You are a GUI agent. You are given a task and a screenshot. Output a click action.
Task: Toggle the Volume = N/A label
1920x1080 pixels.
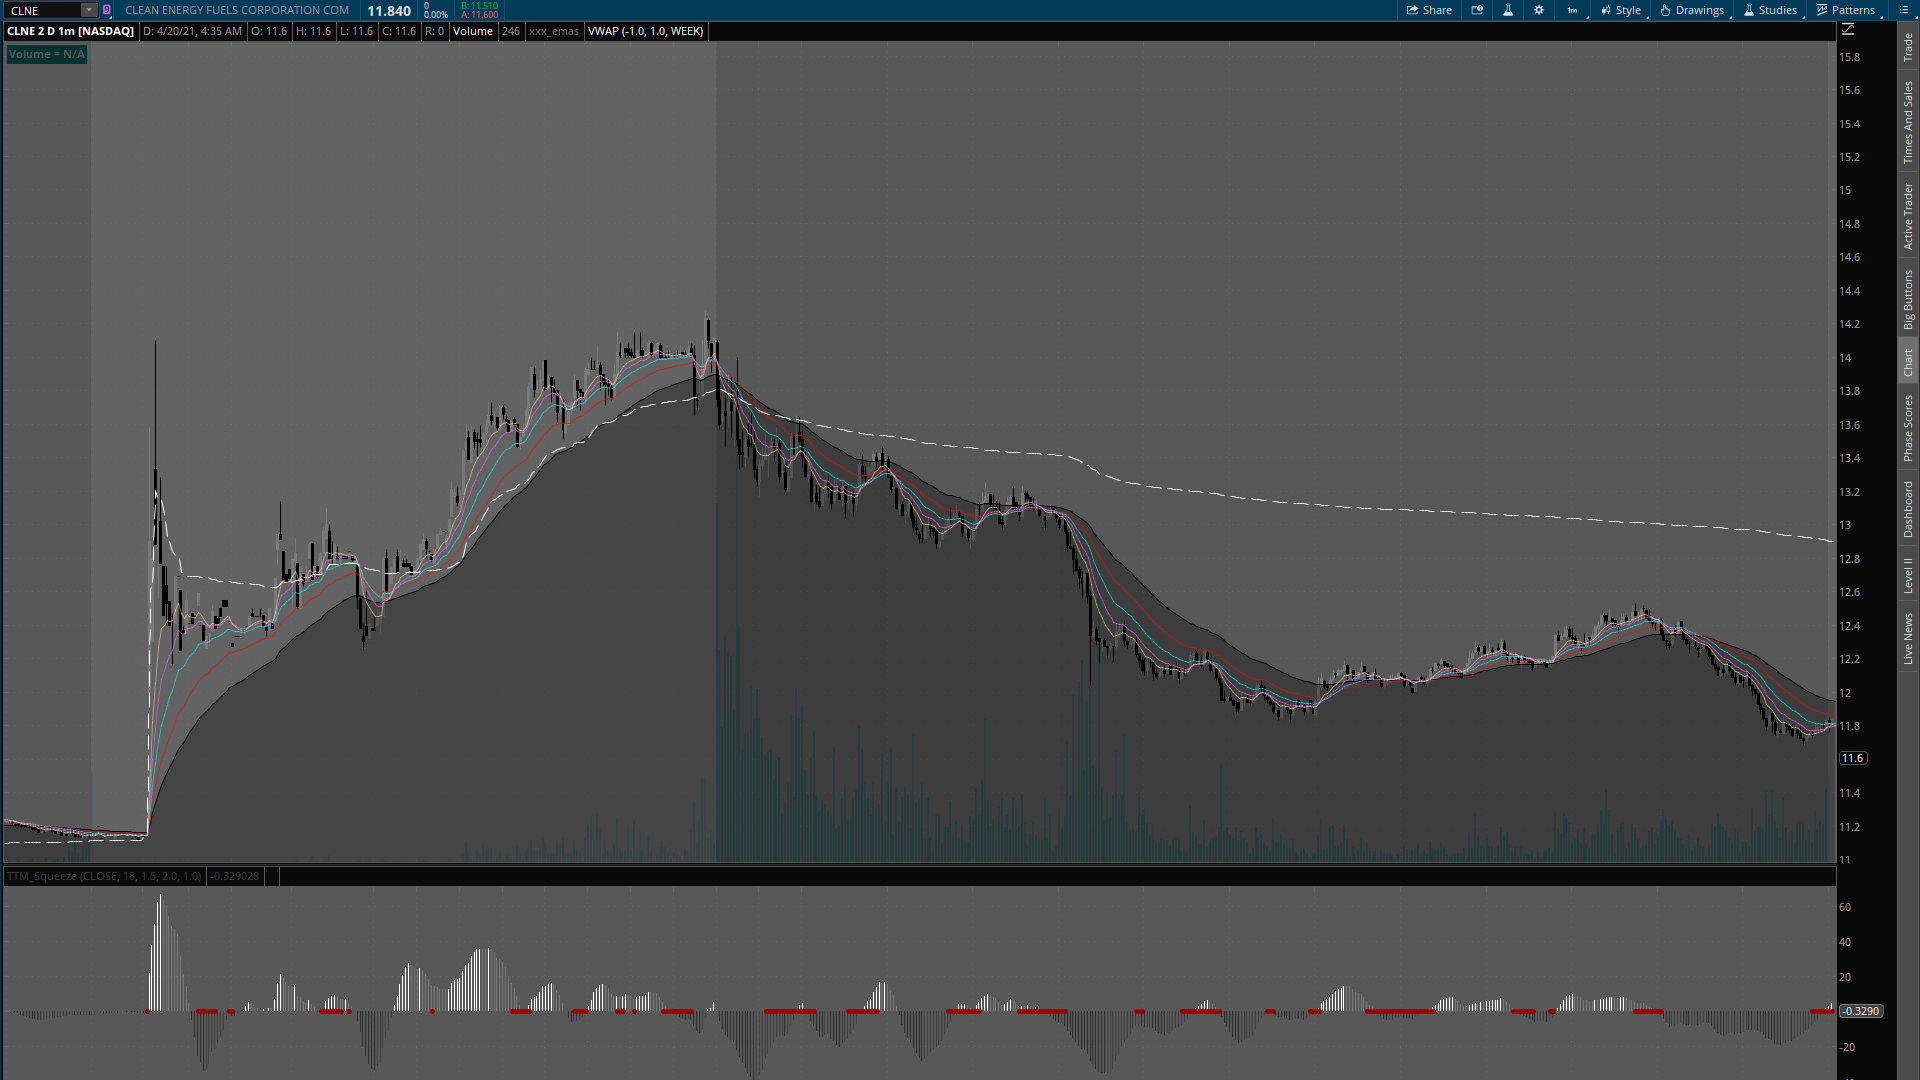(46, 54)
